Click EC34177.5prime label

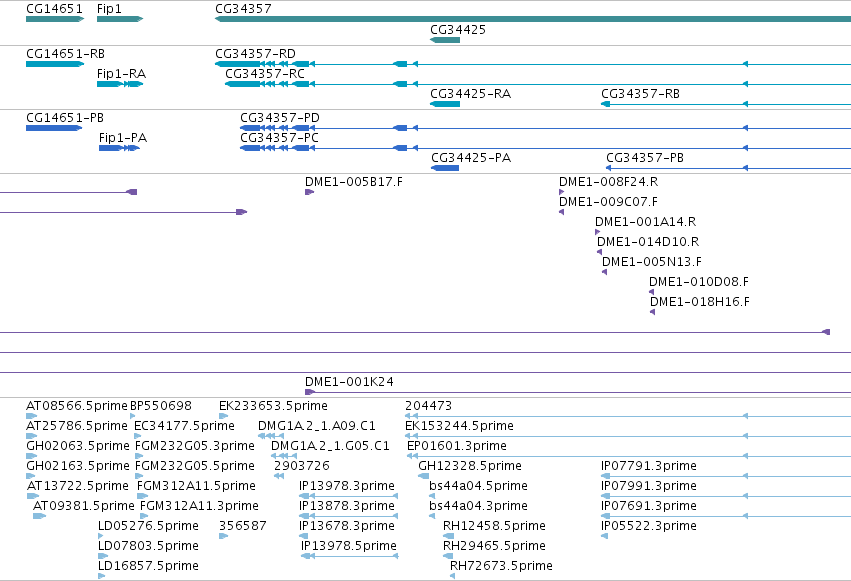[x=184, y=426]
